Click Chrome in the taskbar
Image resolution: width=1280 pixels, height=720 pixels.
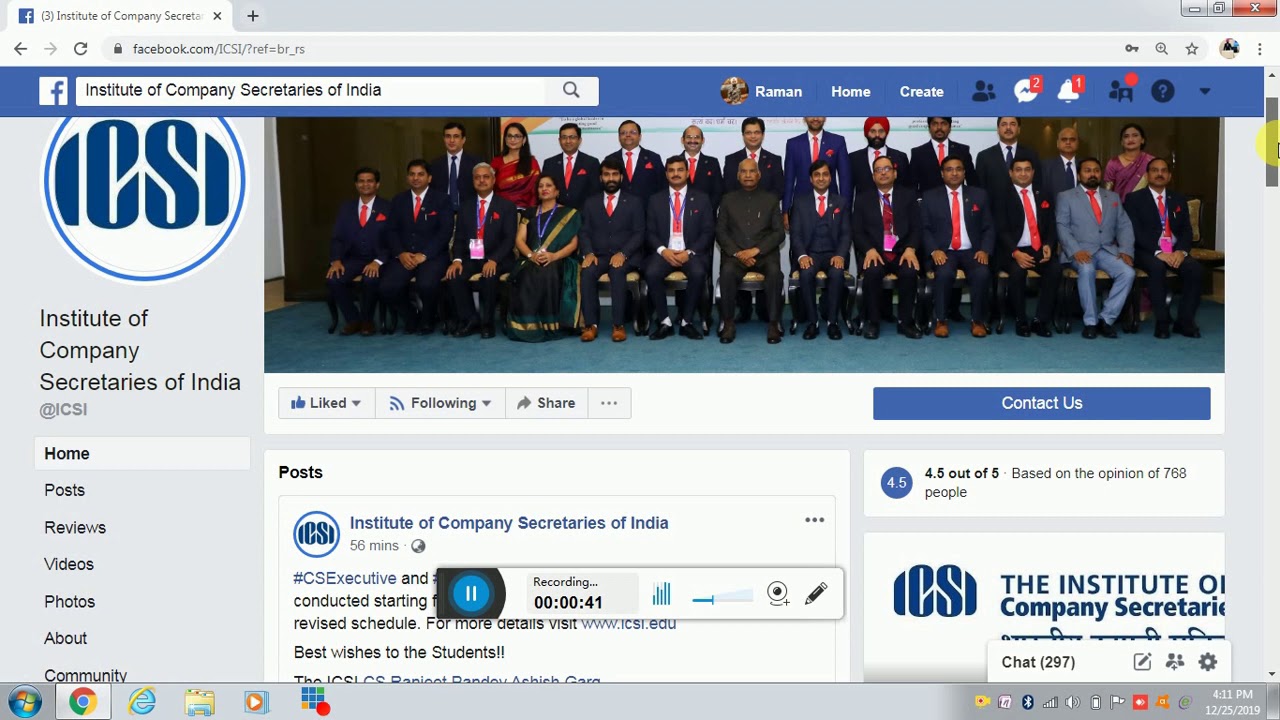coord(83,702)
